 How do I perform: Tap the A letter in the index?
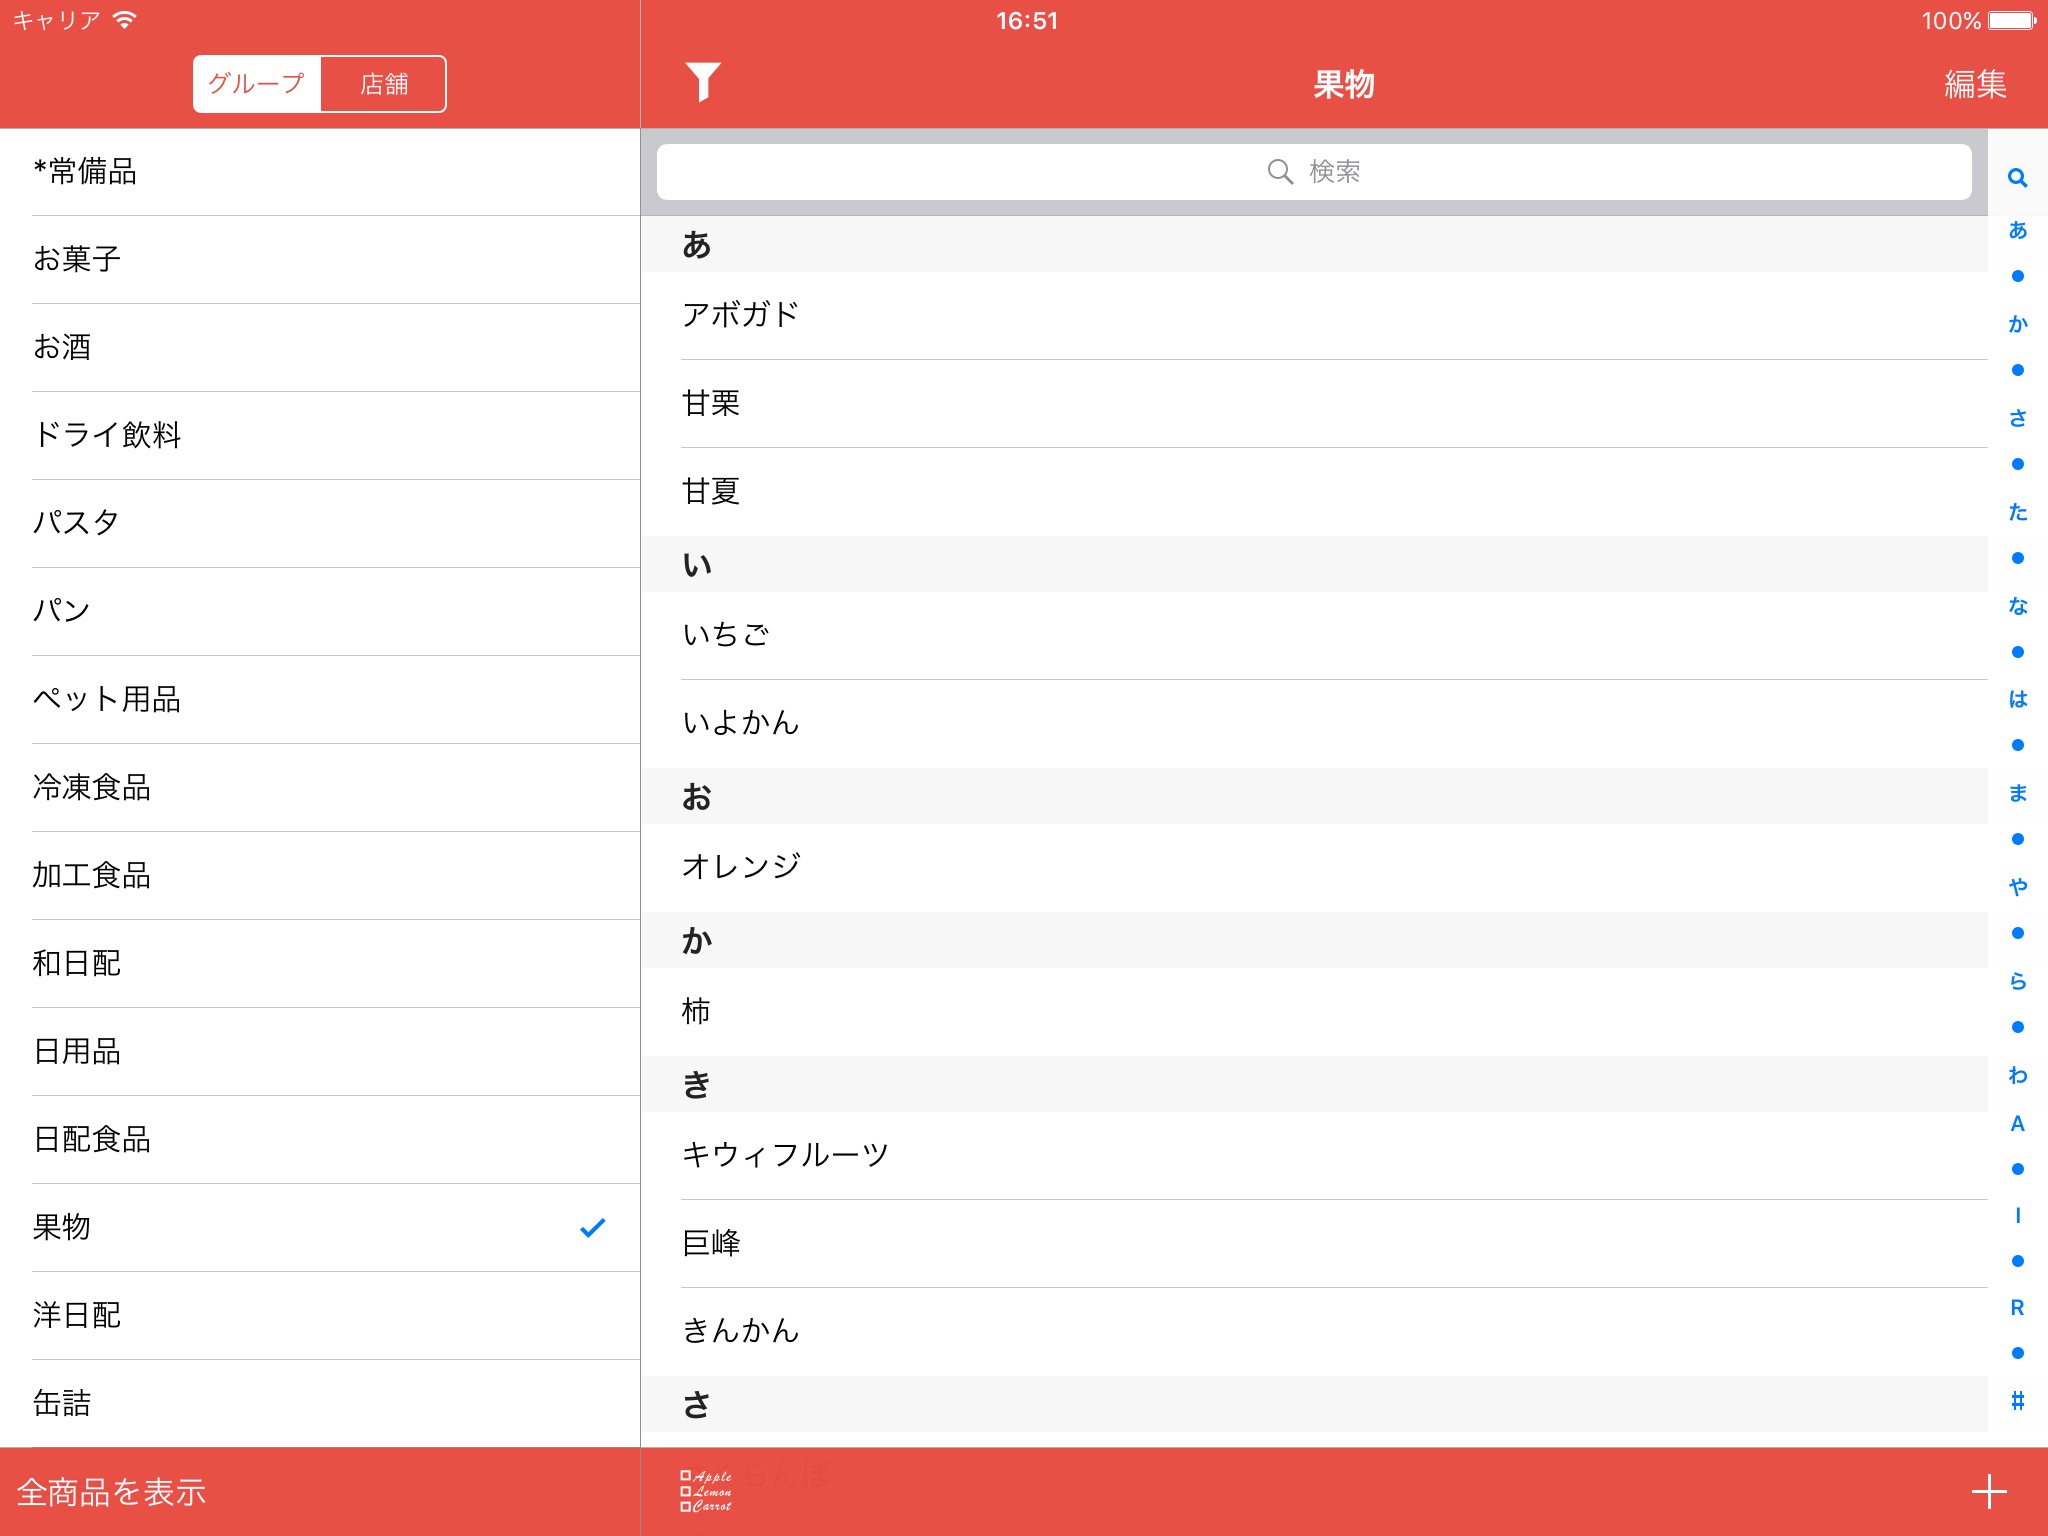click(2017, 1123)
